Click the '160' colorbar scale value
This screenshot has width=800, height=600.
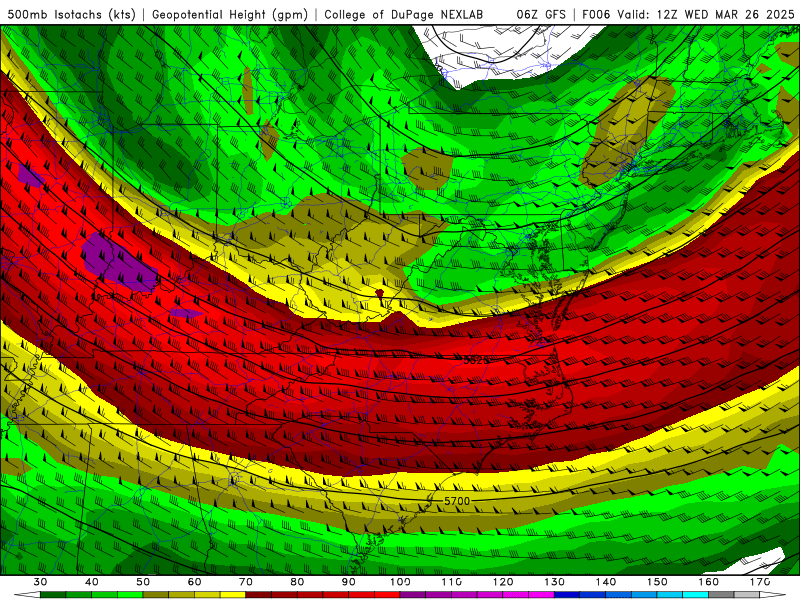pos(709,582)
